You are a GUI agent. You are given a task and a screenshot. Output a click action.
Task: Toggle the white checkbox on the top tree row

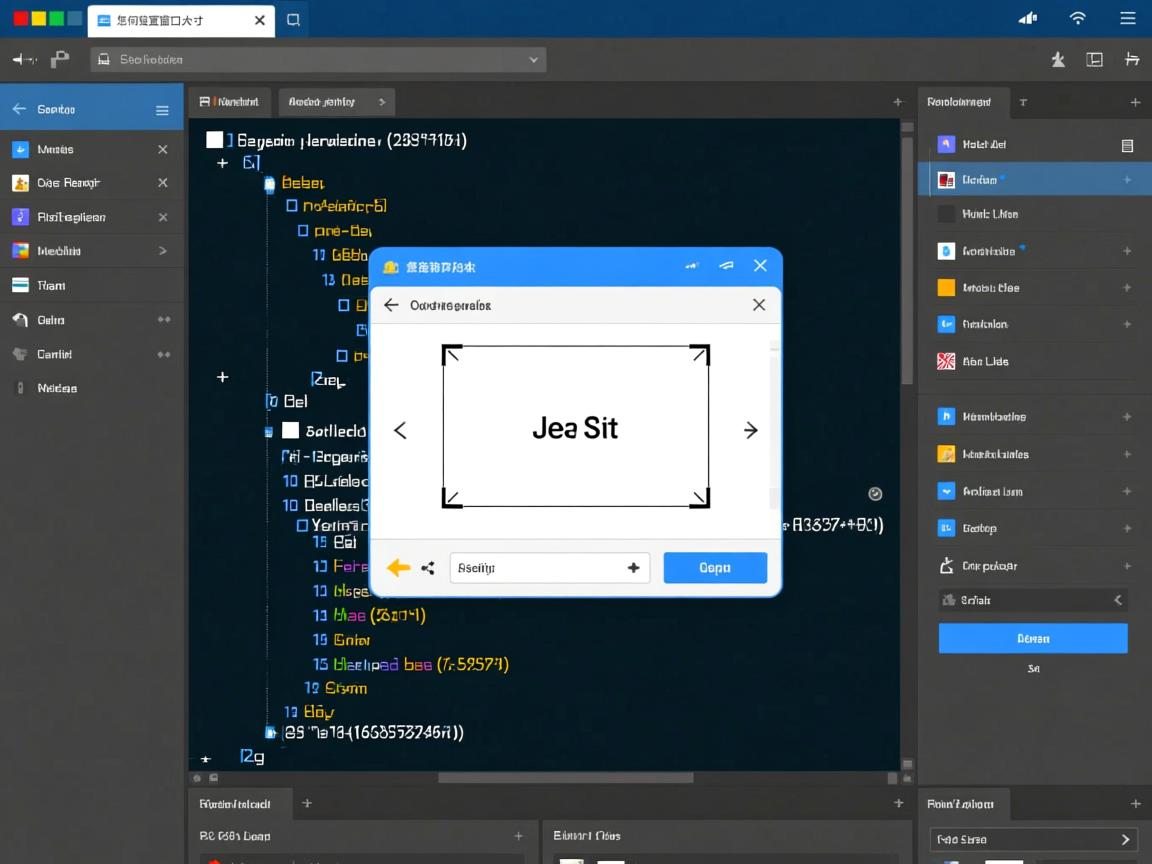coord(214,140)
